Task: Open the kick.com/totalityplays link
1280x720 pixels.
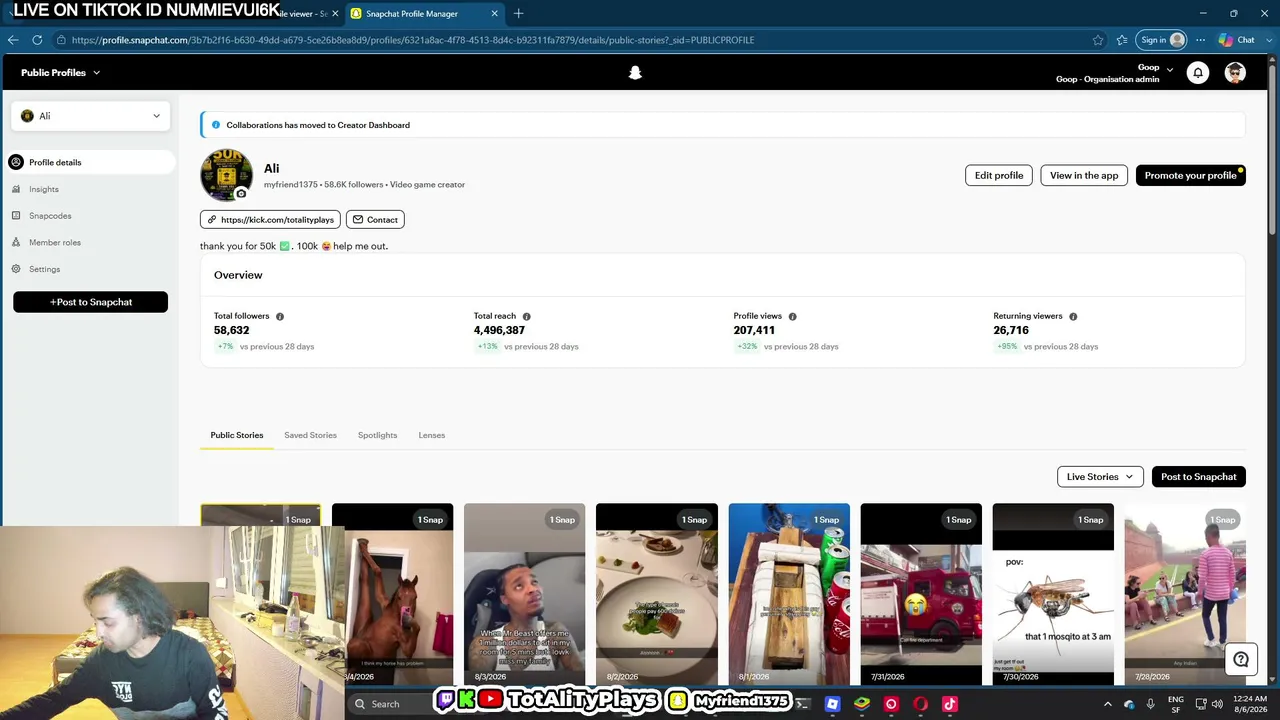Action: click(x=270, y=220)
